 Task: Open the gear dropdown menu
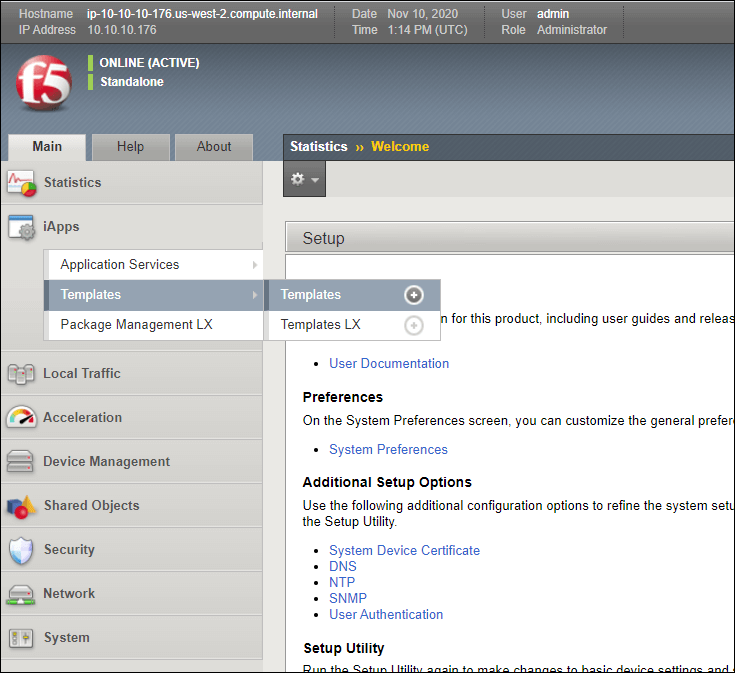point(304,180)
